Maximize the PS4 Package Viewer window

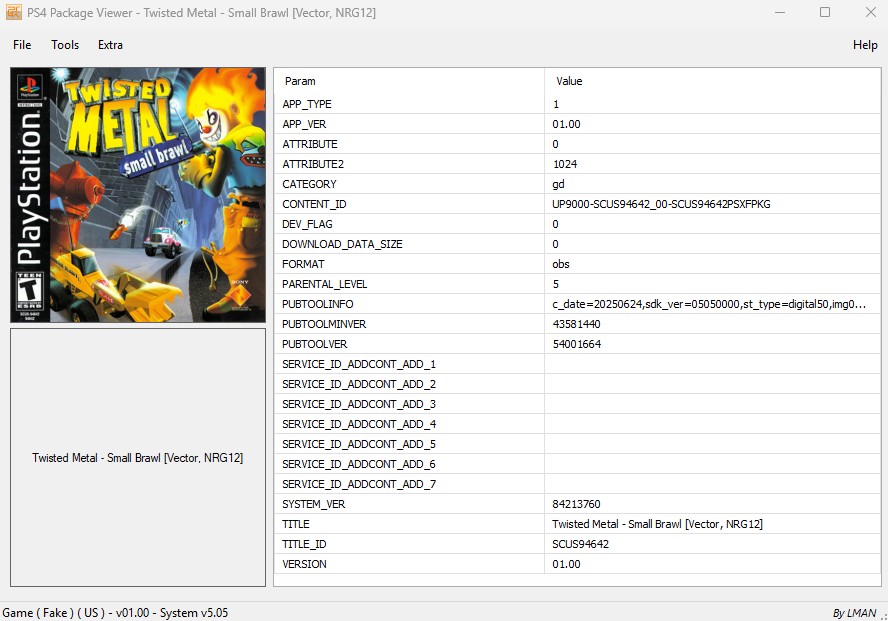pyautogui.click(x=825, y=12)
